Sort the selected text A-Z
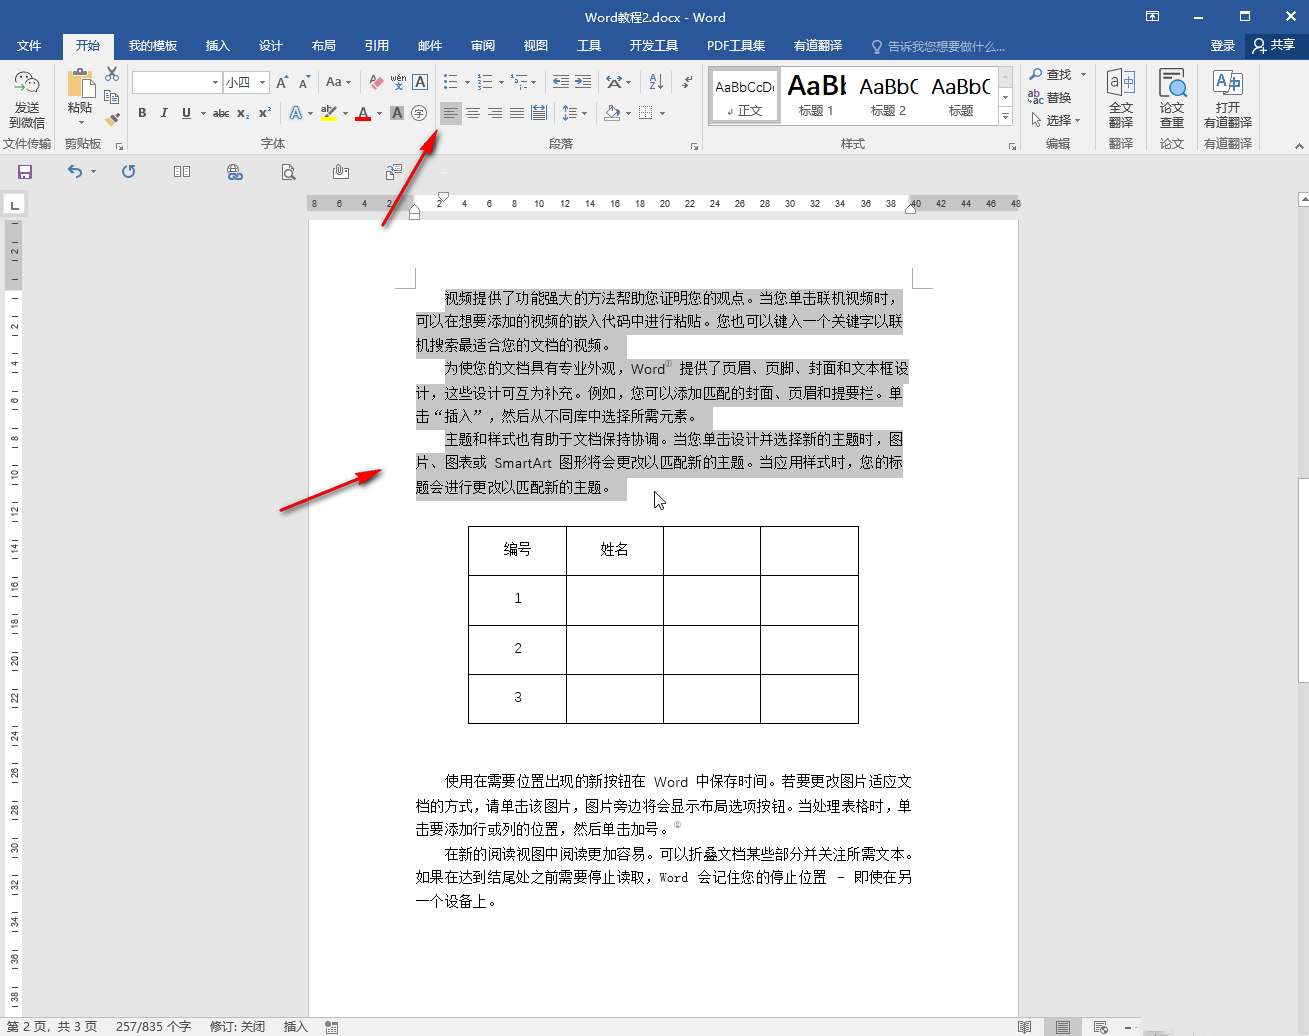Viewport: 1309px width, 1036px height. (x=656, y=82)
